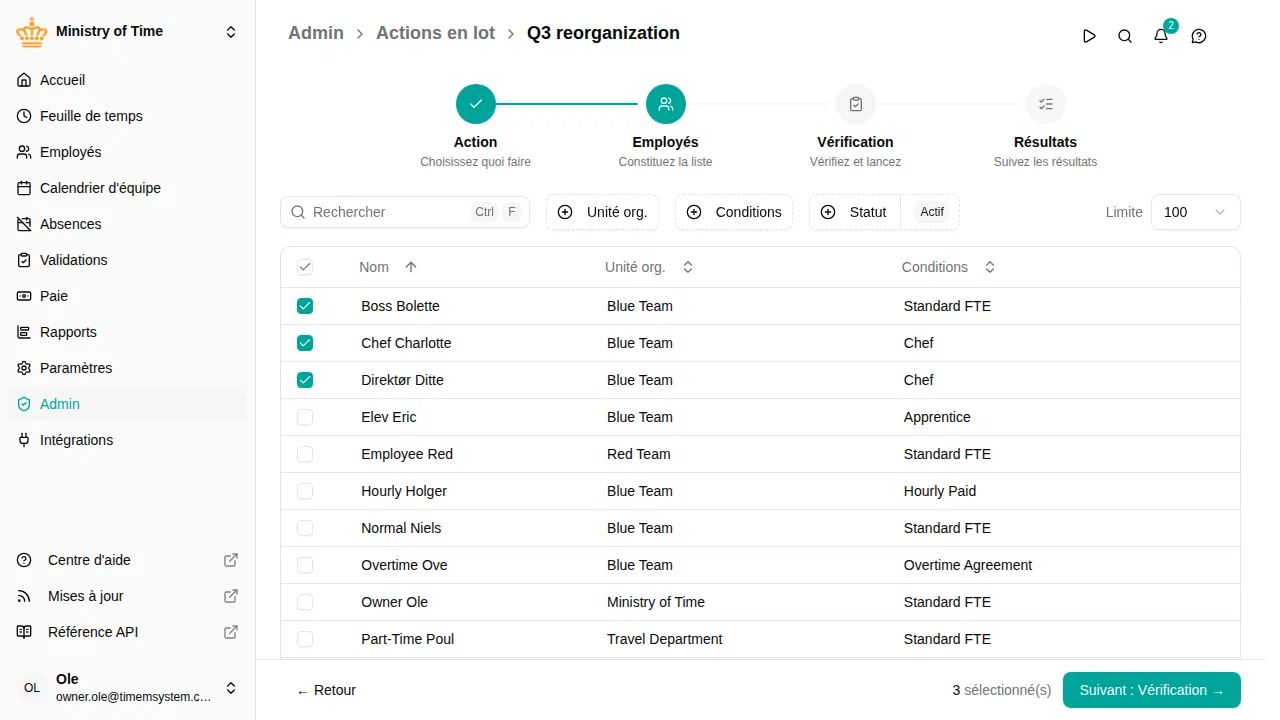Screen dimensions: 1280x720
Task: Click the plus icon on Unité org. filter
Action: (565, 212)
